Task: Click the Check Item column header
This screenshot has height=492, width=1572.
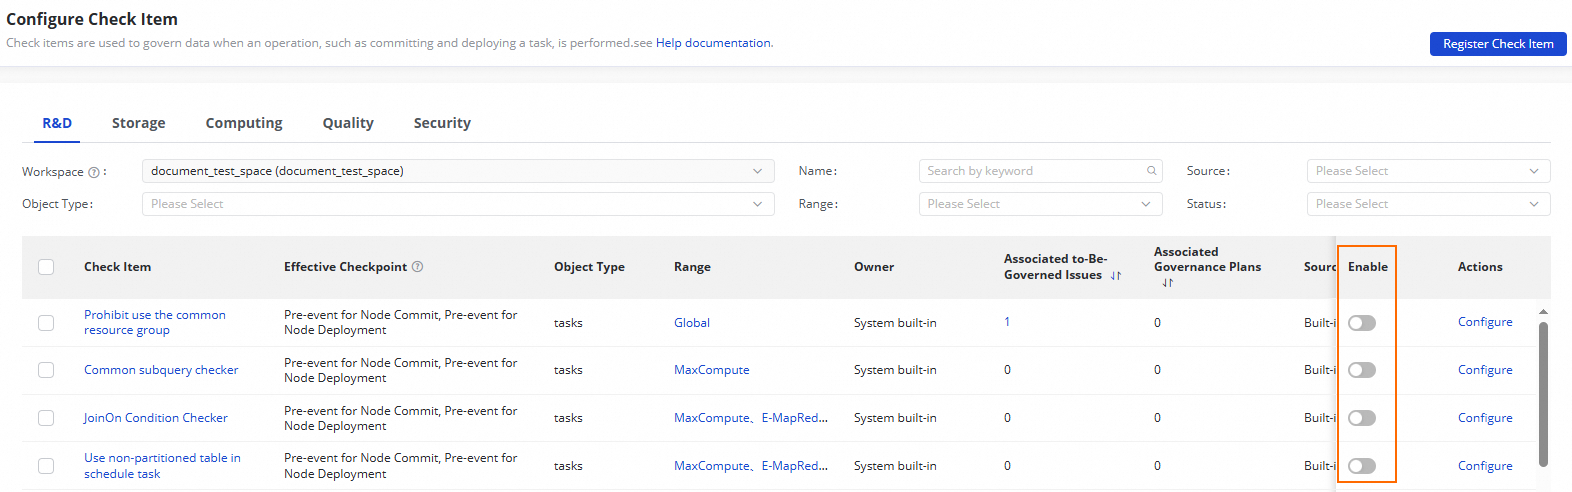Action: tap(117, 267)
